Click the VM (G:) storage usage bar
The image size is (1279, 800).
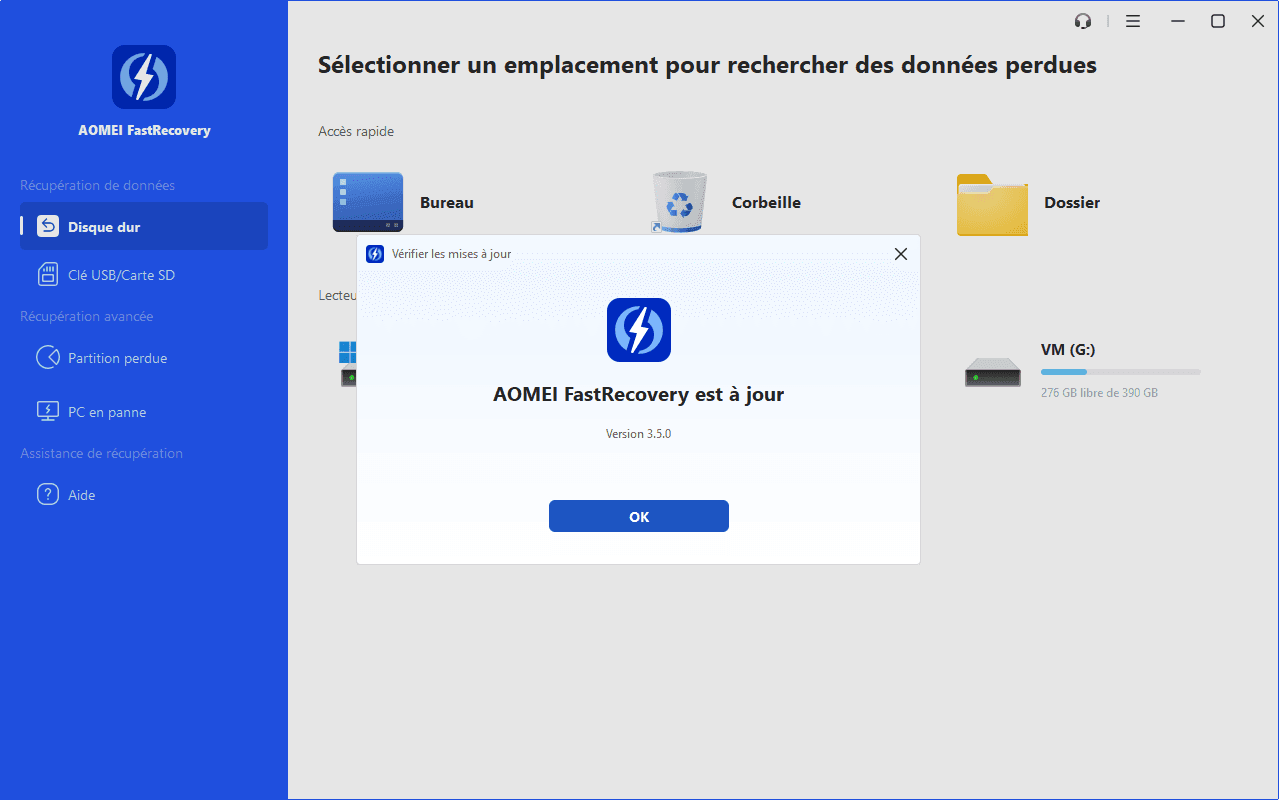[1120, 372]
